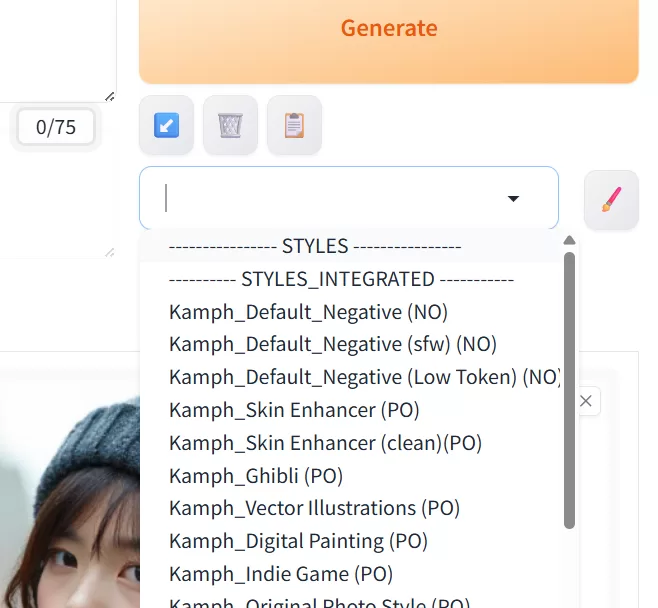Choose Kamph_Default_Negative (Low Token) (NO) style
658x608 pixels.
pos(352,377)
